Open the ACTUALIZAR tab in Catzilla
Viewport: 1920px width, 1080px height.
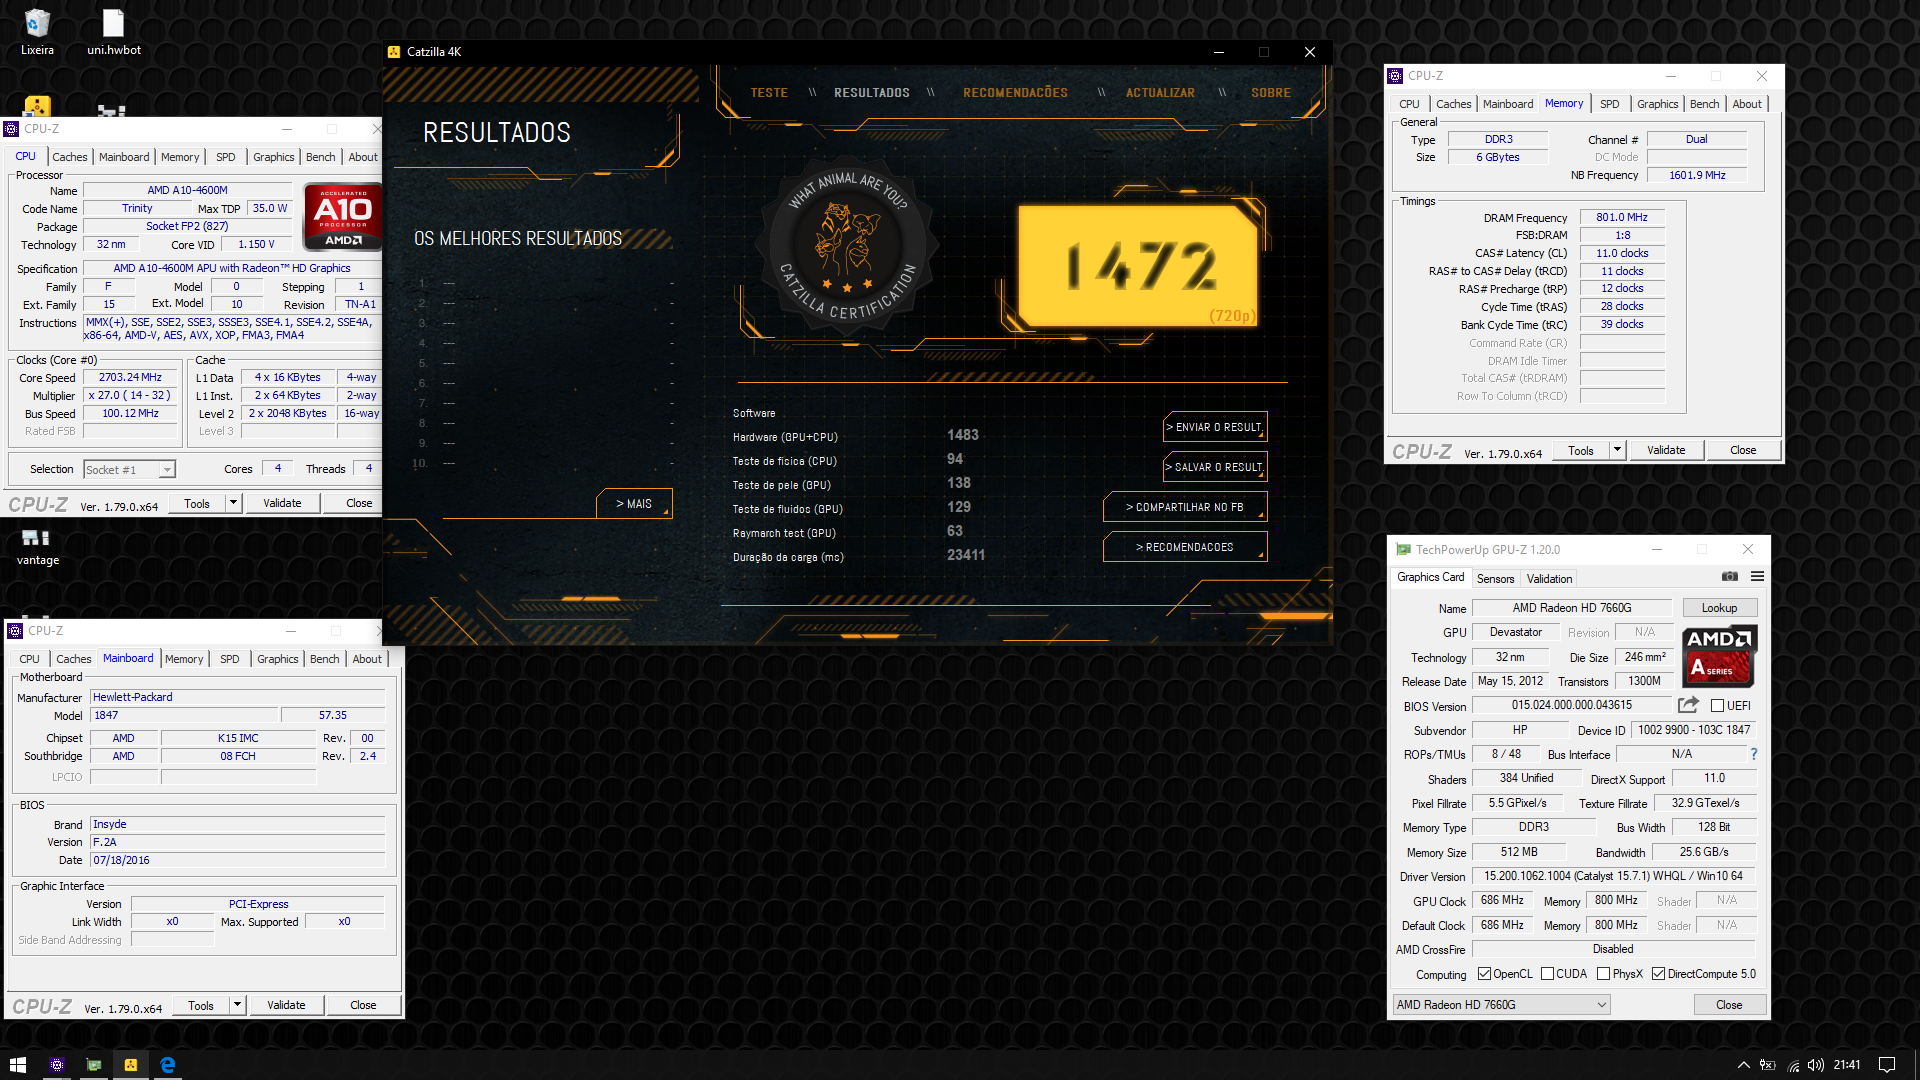coord(1160,93)
